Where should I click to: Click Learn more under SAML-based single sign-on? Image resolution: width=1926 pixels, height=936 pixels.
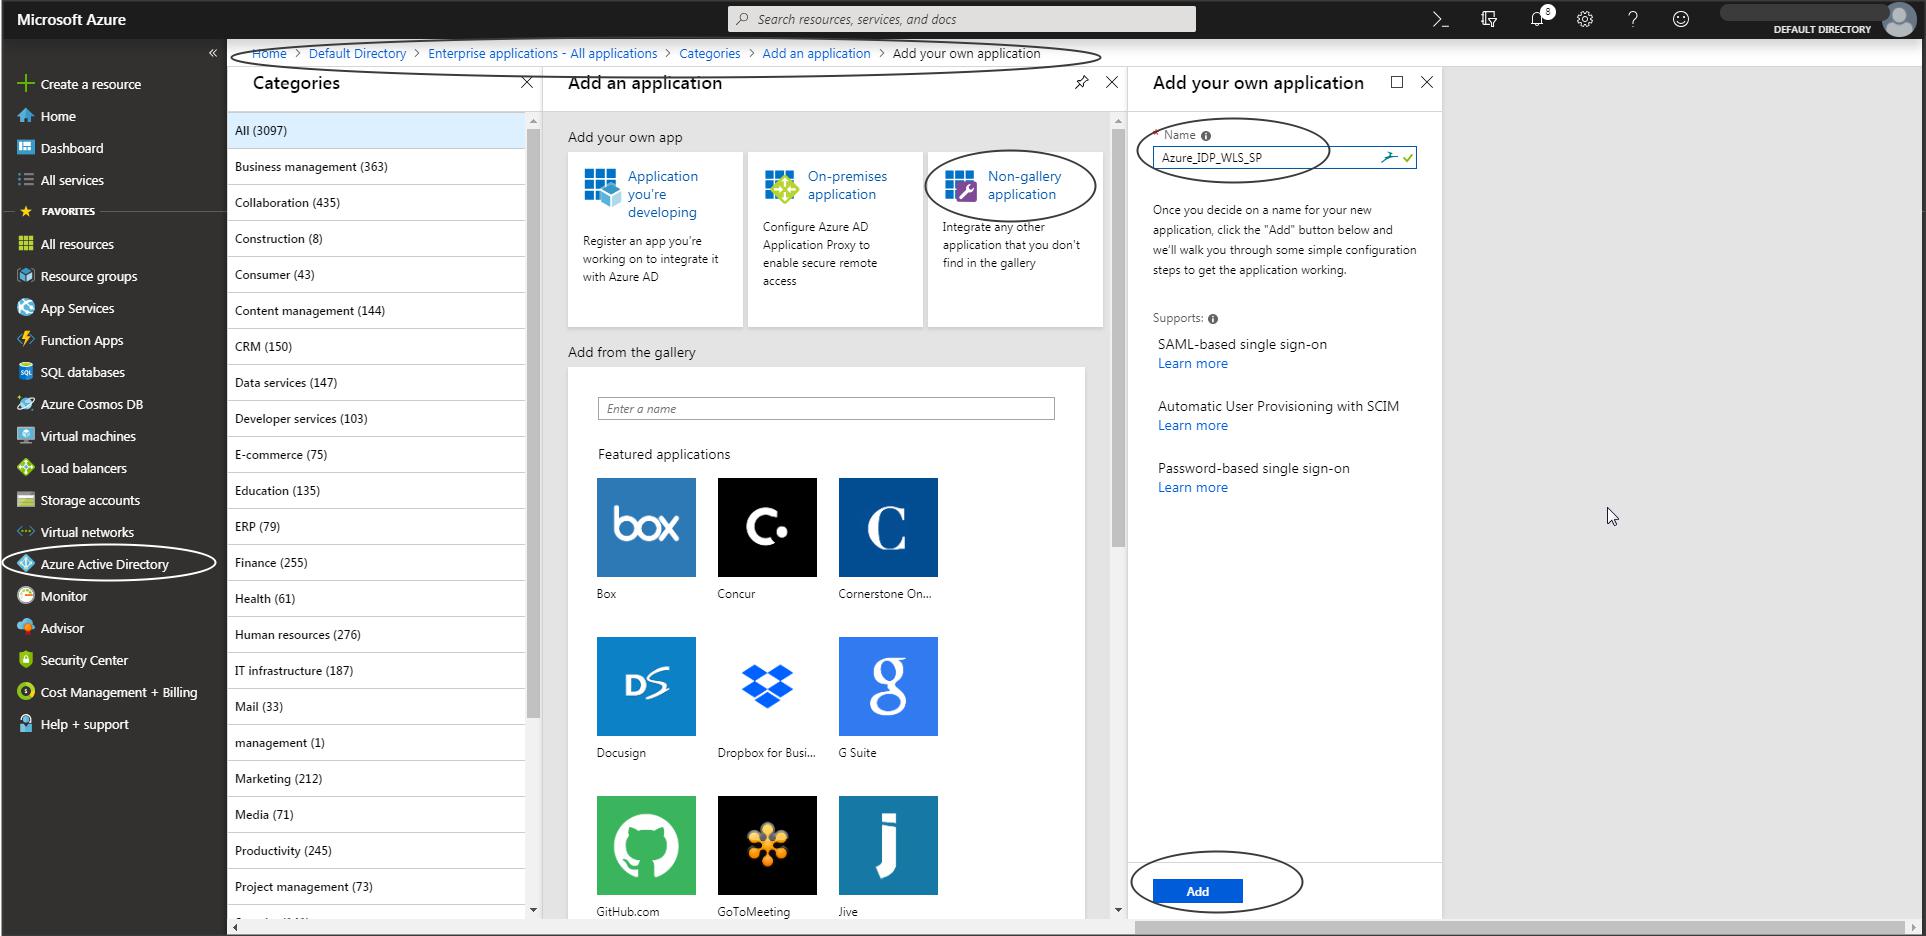coord(1192,364)
